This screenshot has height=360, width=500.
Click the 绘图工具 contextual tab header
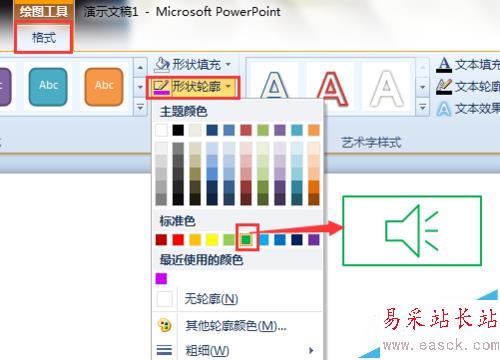[x=43, y=11]
